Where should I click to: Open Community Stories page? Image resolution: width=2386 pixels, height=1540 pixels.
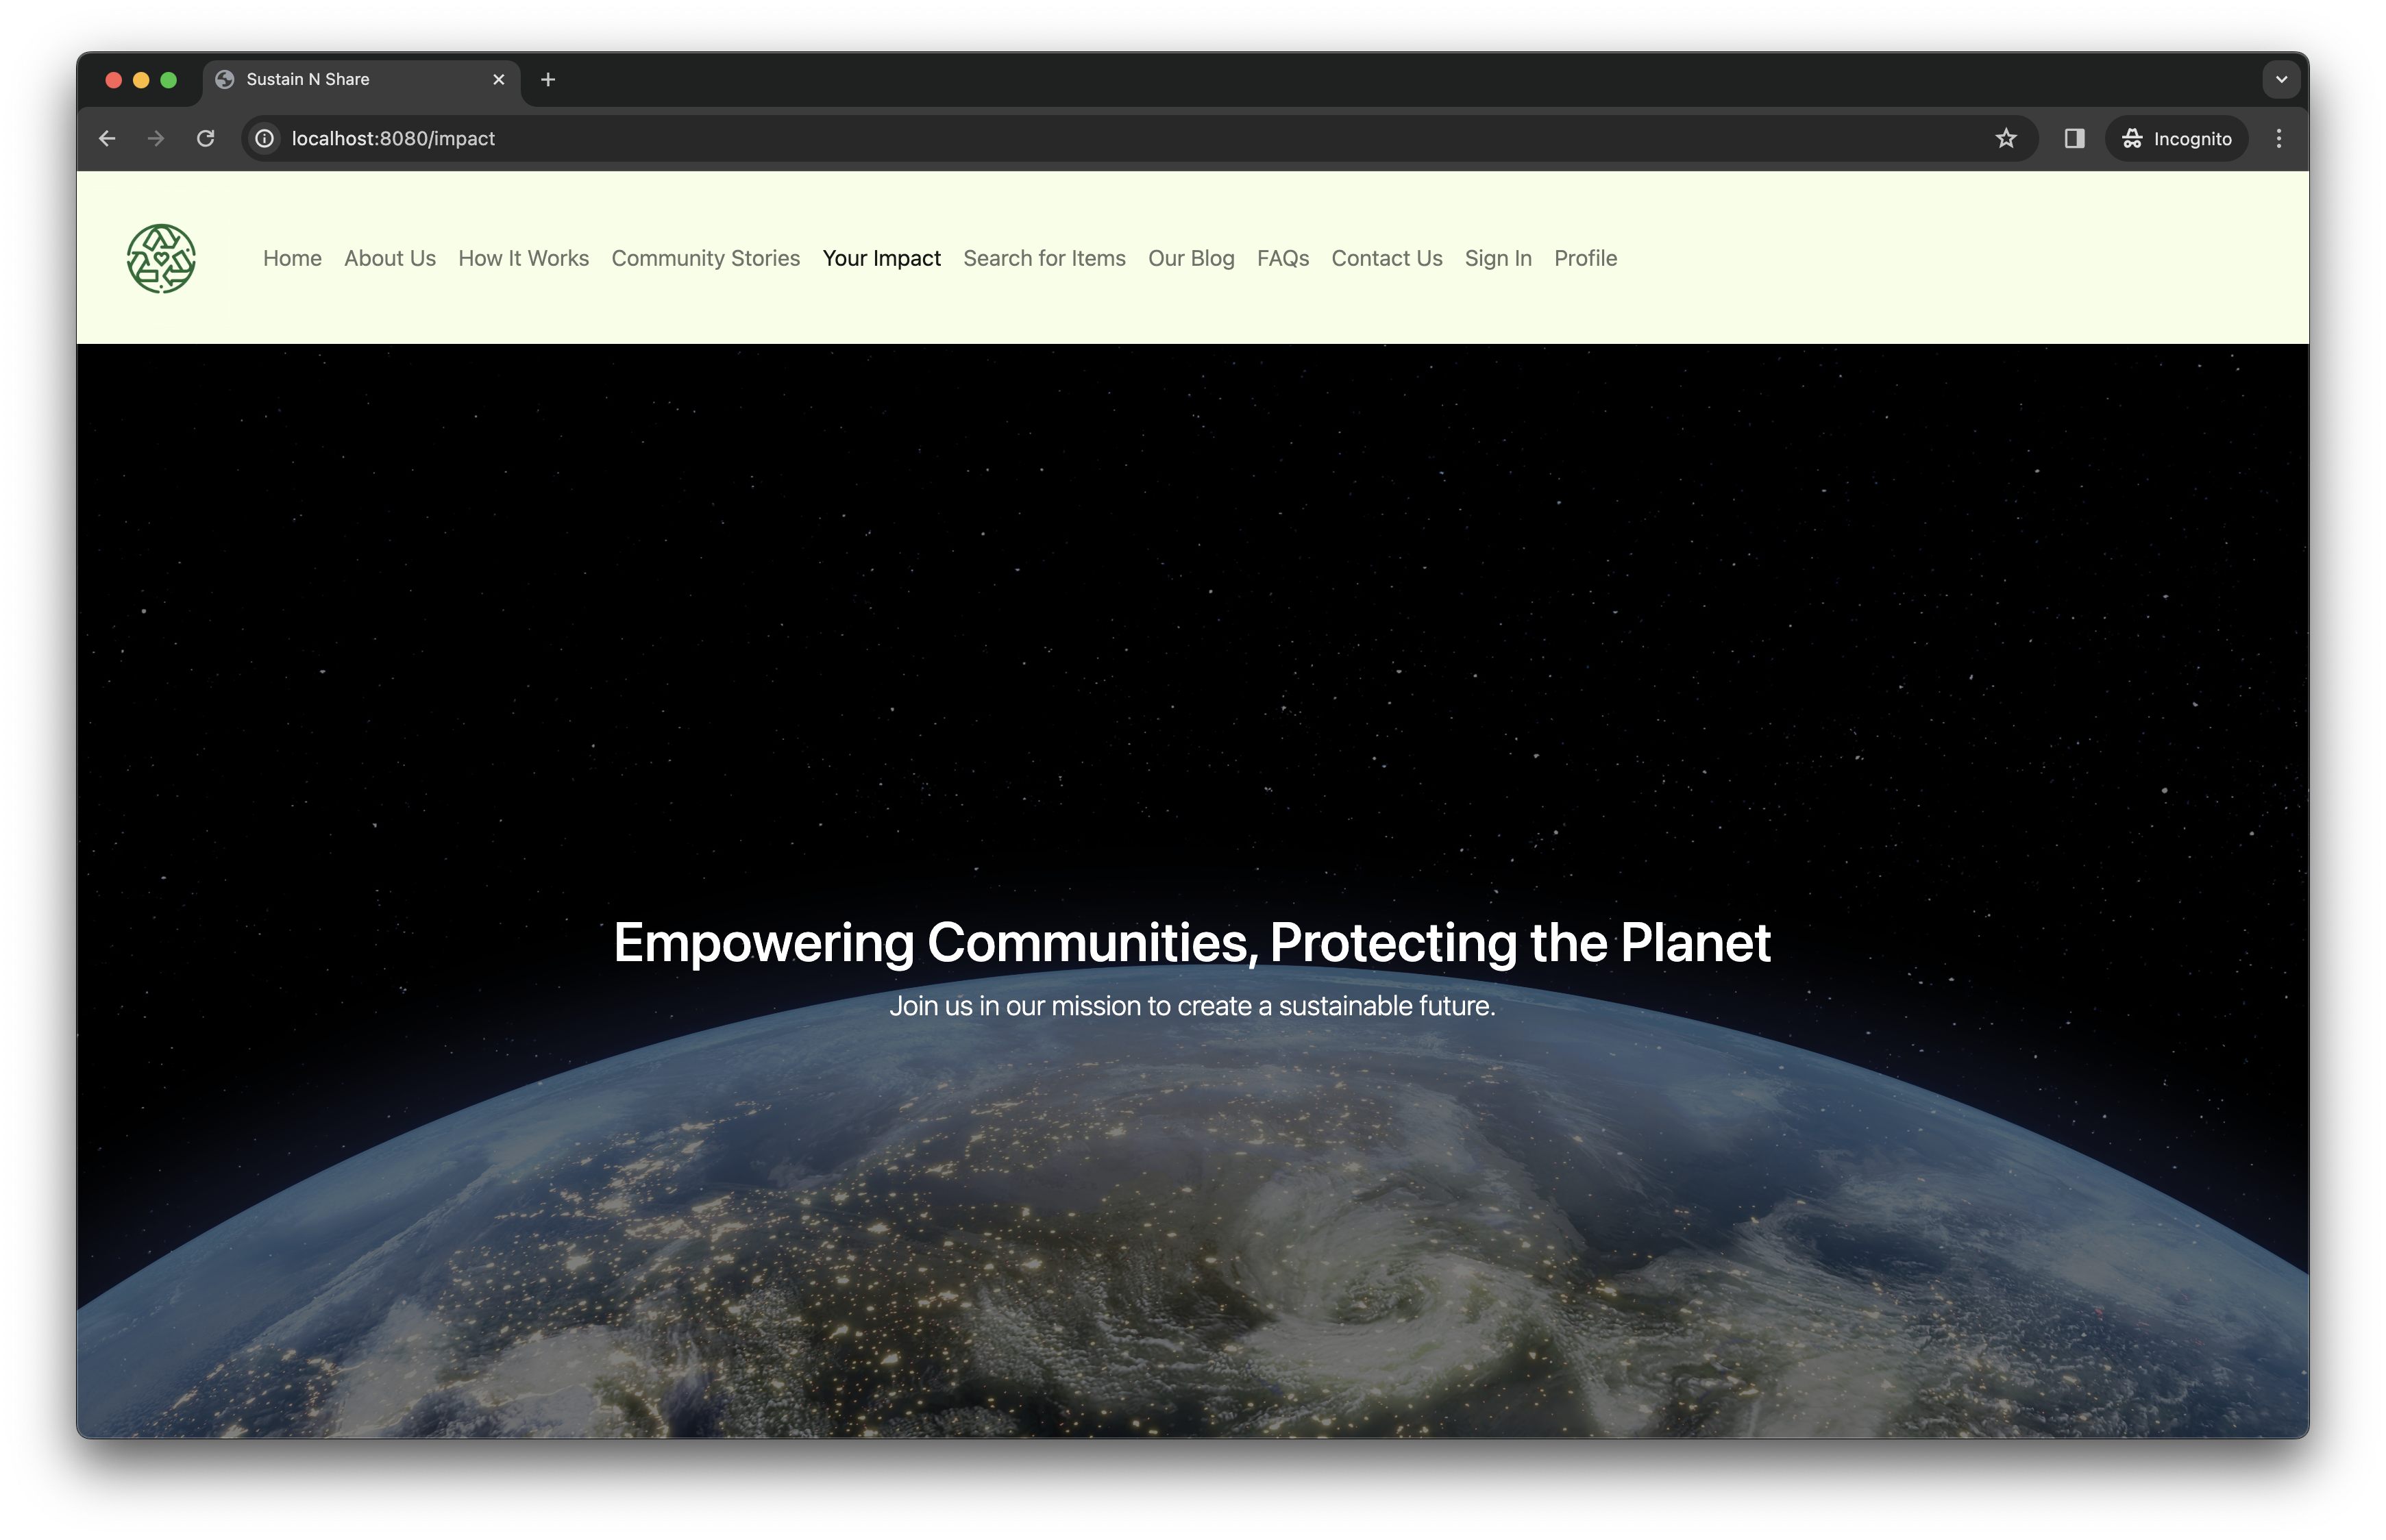tap(705, 258)
